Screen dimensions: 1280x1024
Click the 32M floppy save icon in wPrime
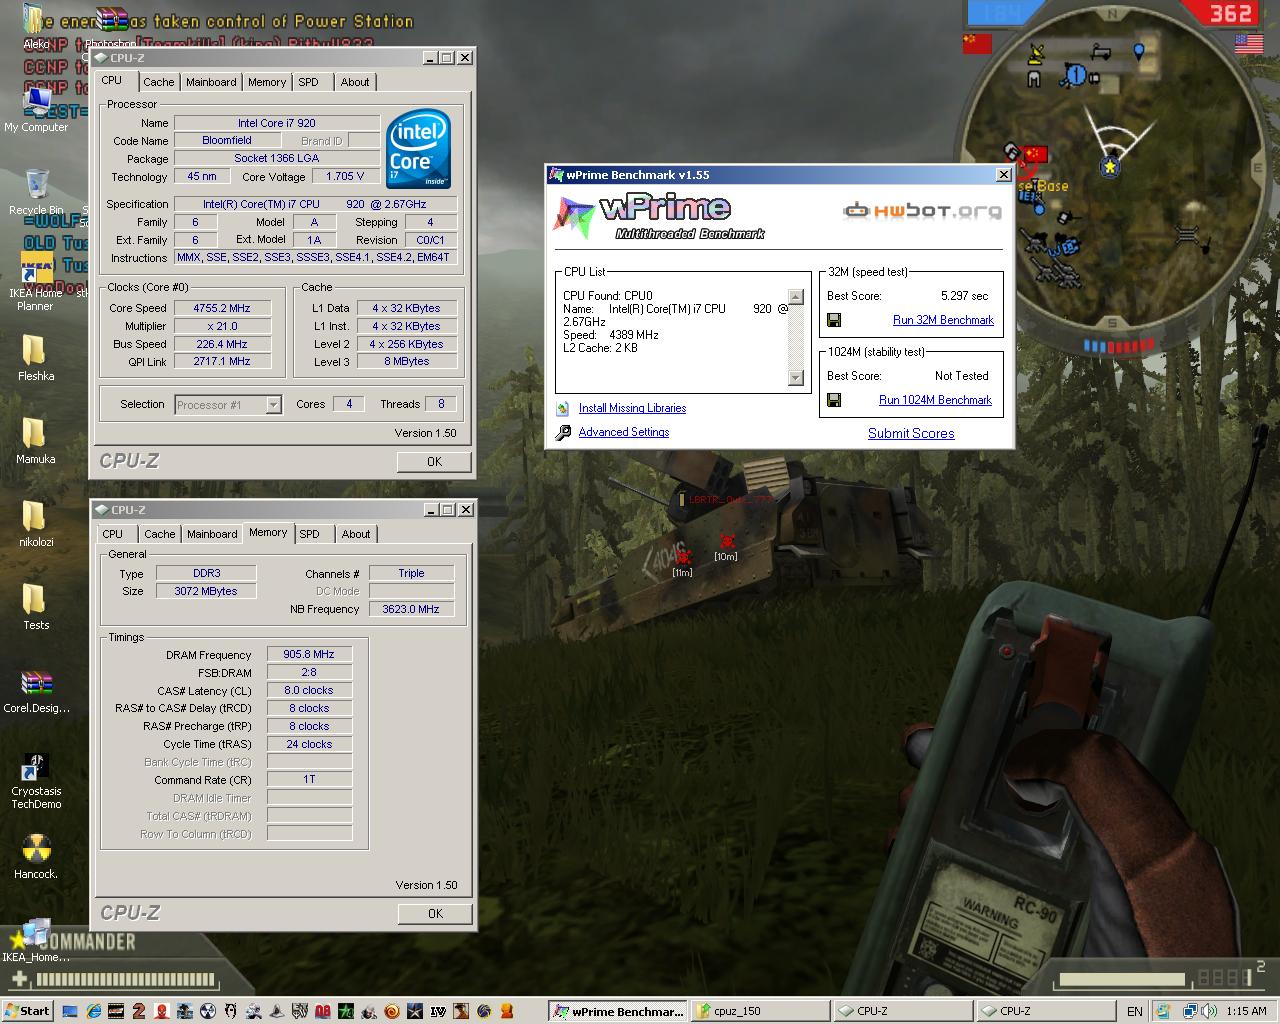[x=834, y=320]
